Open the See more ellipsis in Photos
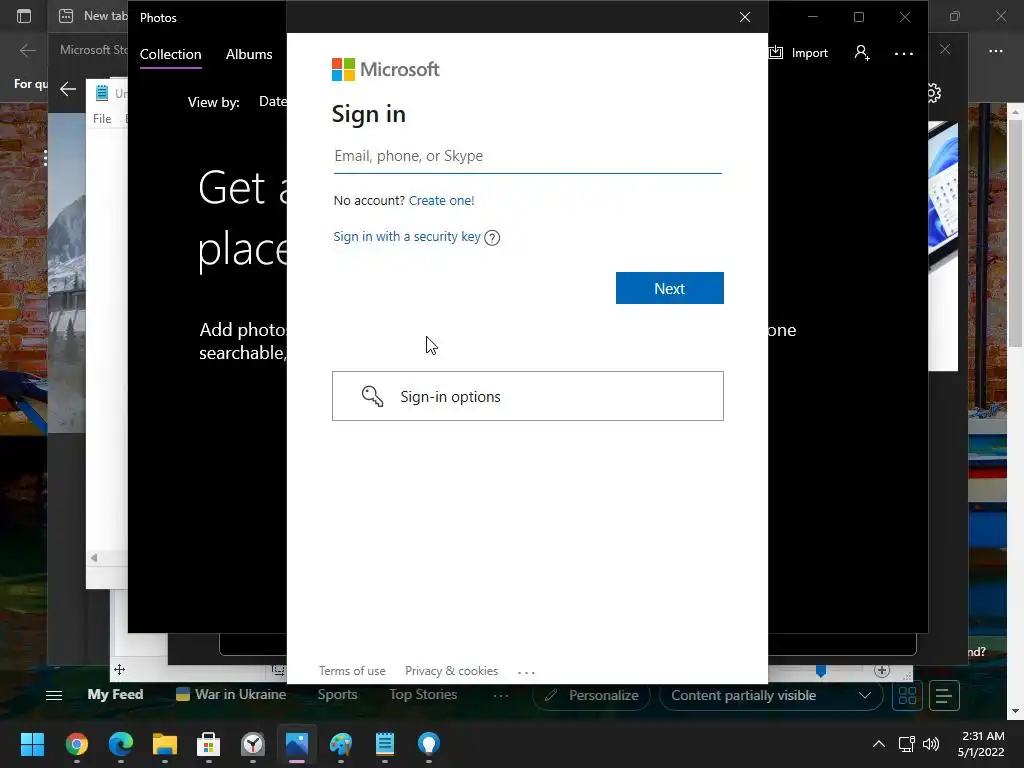This screenshot has height=768, width=1024. point(904,54)
